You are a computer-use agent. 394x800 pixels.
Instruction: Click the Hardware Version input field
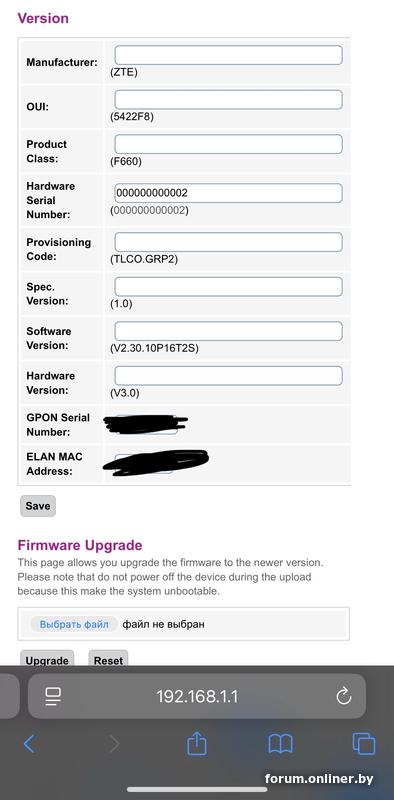pyautogui.click(x=228, y=375)
